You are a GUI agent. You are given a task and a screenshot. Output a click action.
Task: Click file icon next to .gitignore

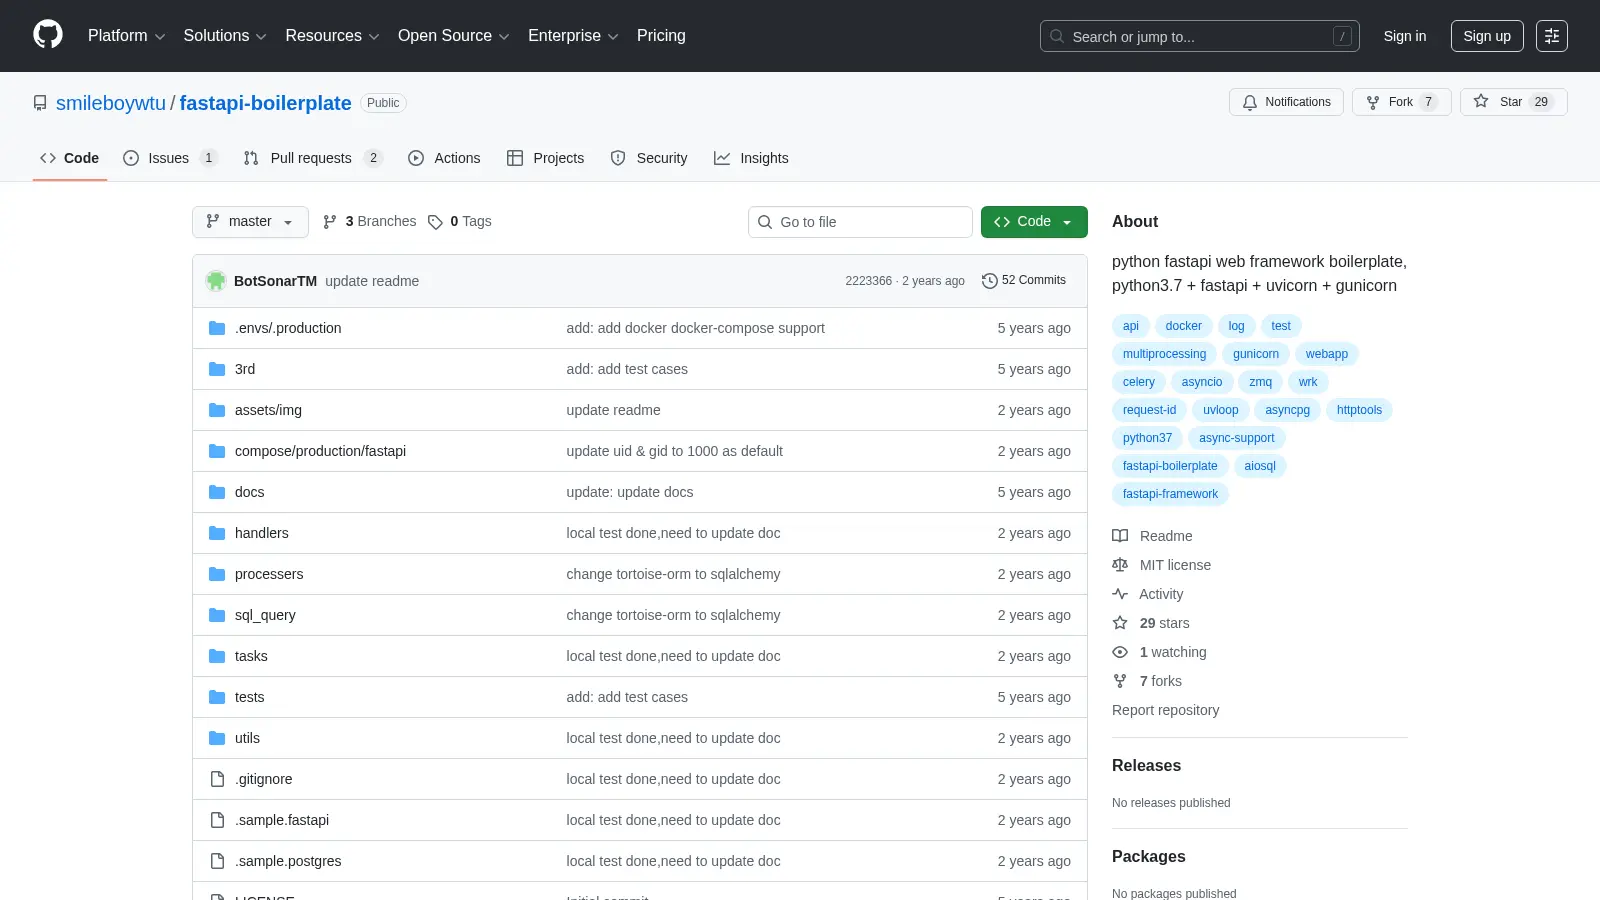coord(217,779)
